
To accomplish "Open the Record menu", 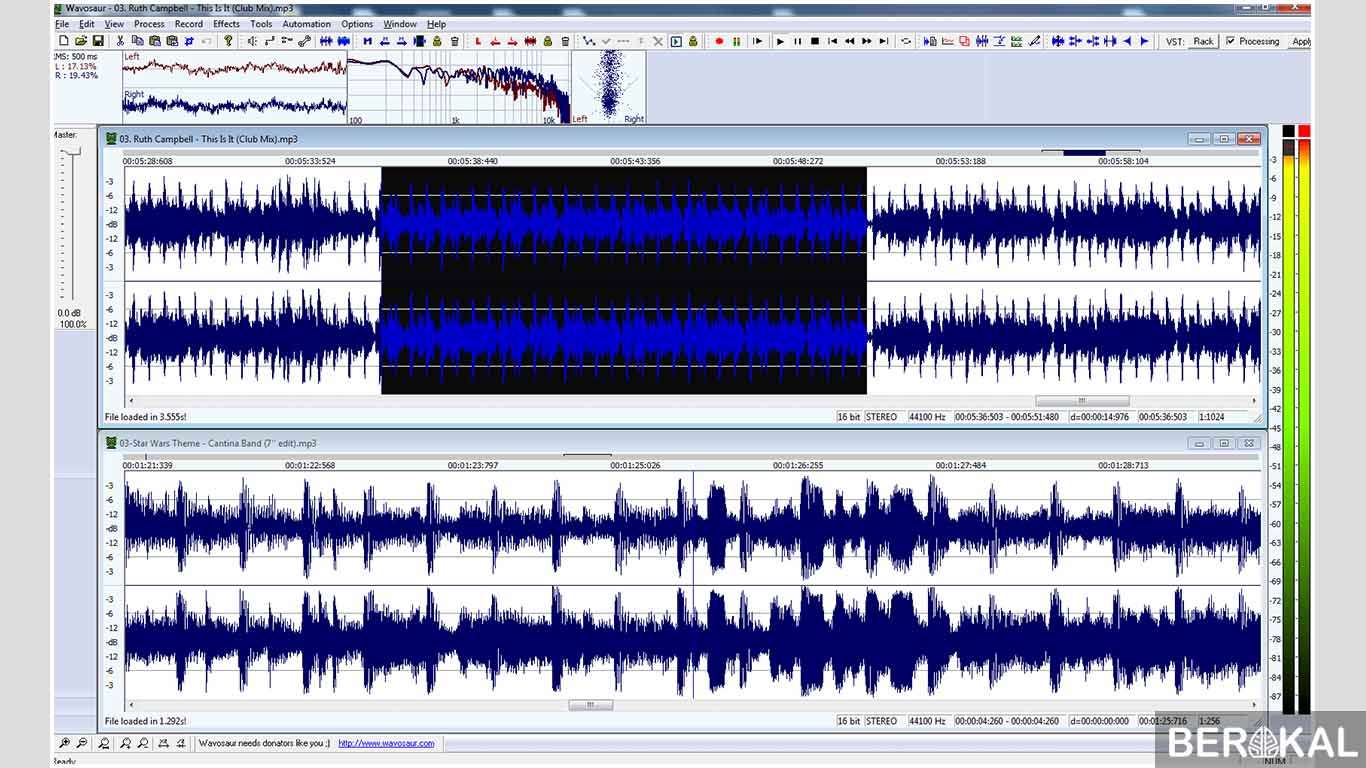I will click(x=188, y=24).
